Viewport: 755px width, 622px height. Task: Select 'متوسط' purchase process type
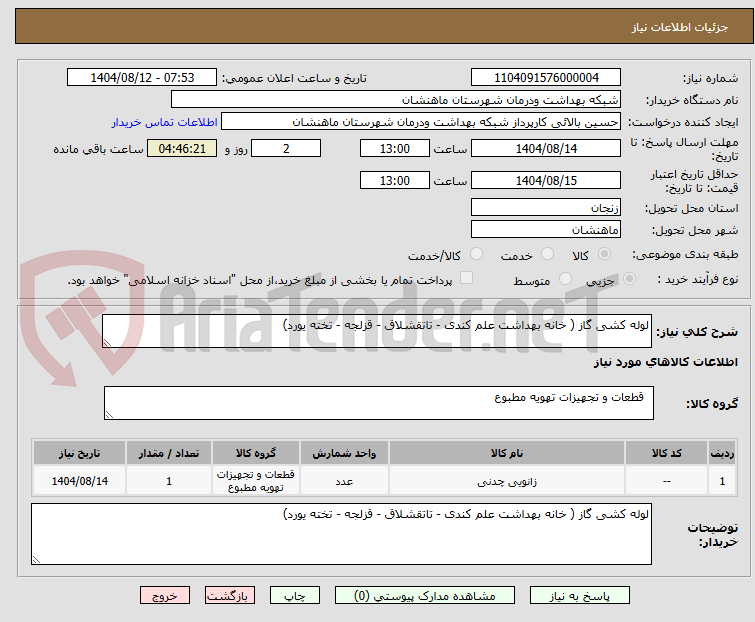click(566, 280)
